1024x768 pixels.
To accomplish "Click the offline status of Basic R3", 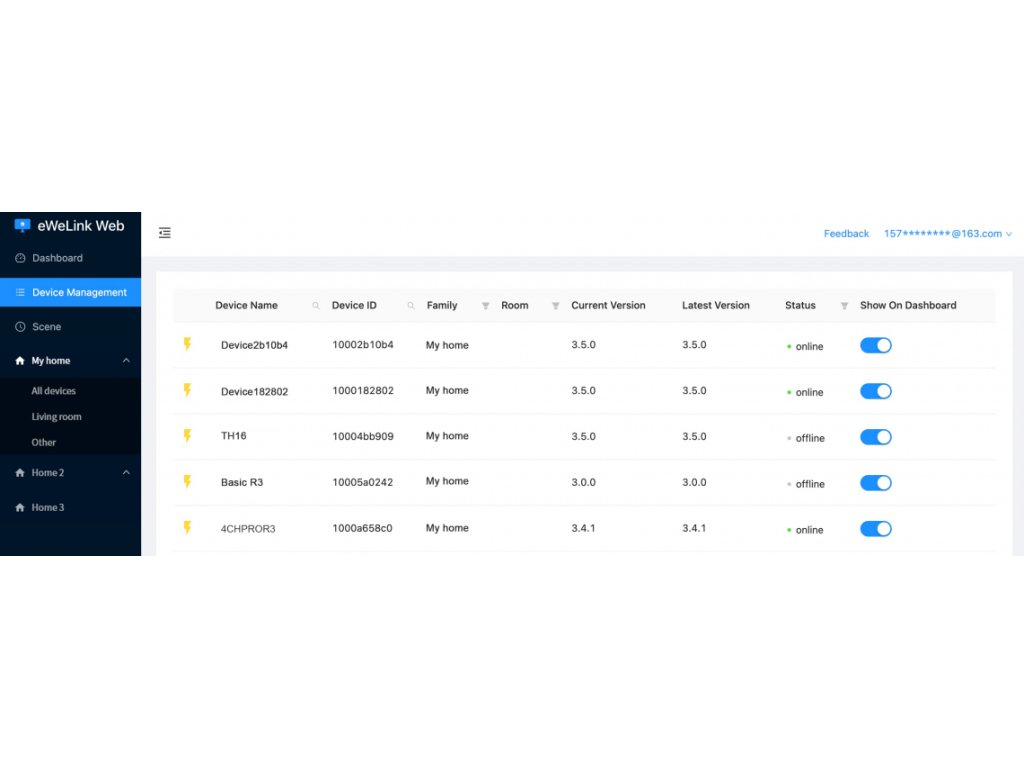I will (806, 484).
